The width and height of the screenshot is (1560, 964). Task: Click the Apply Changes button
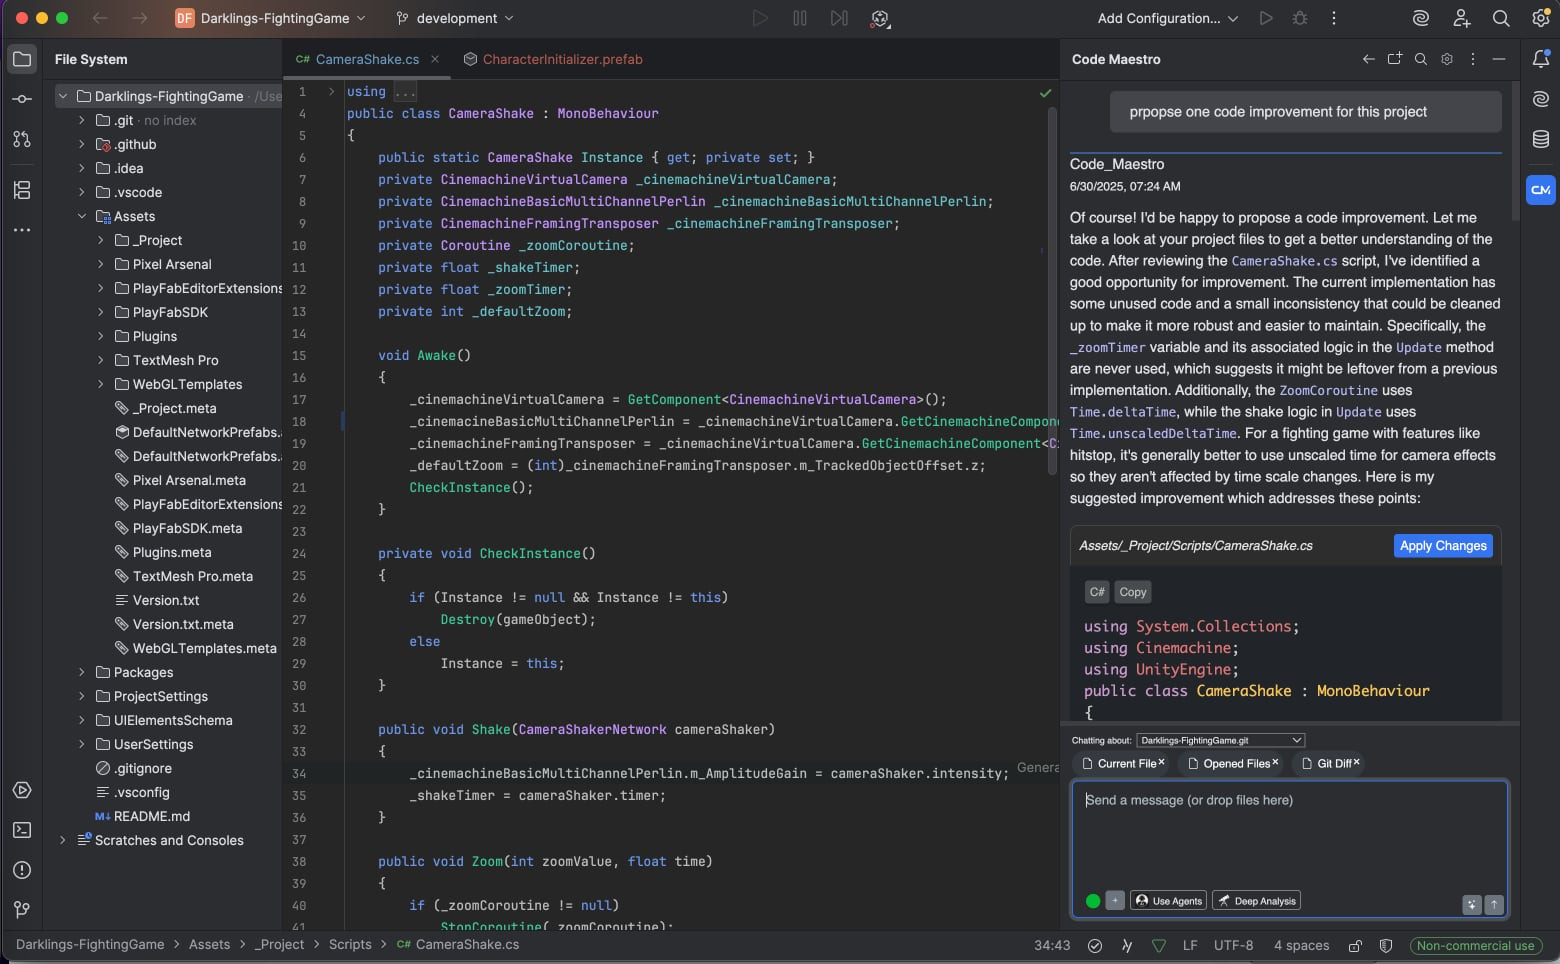point(1442,545)
